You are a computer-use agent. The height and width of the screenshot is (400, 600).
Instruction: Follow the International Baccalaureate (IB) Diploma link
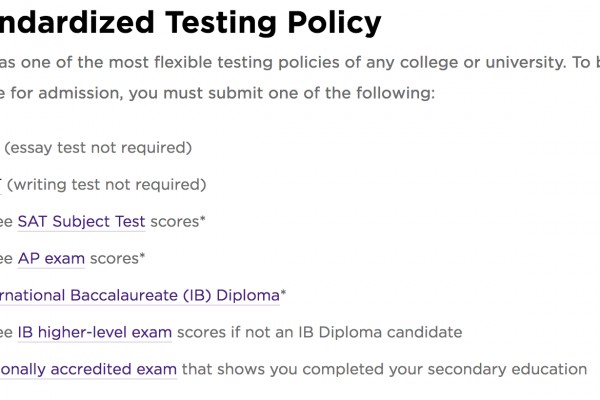click(x=140, y=296)
